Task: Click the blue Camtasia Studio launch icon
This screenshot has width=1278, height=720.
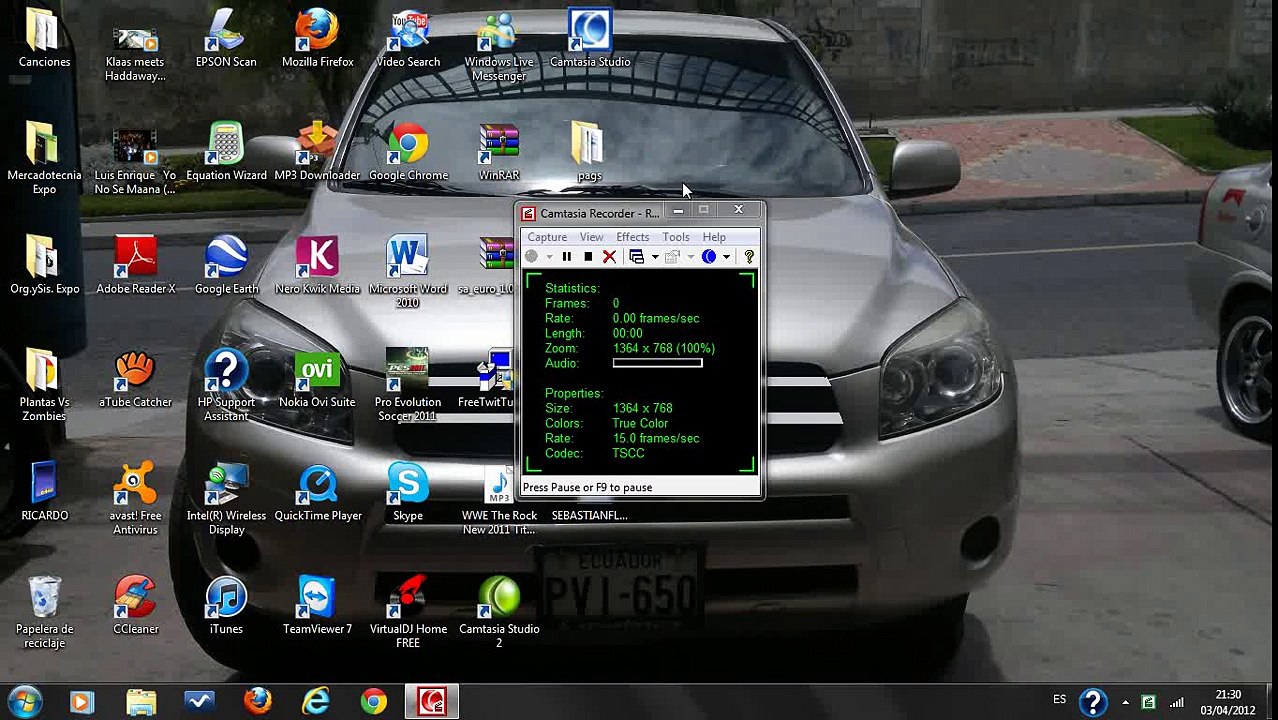Action: (x=709, y=257)
